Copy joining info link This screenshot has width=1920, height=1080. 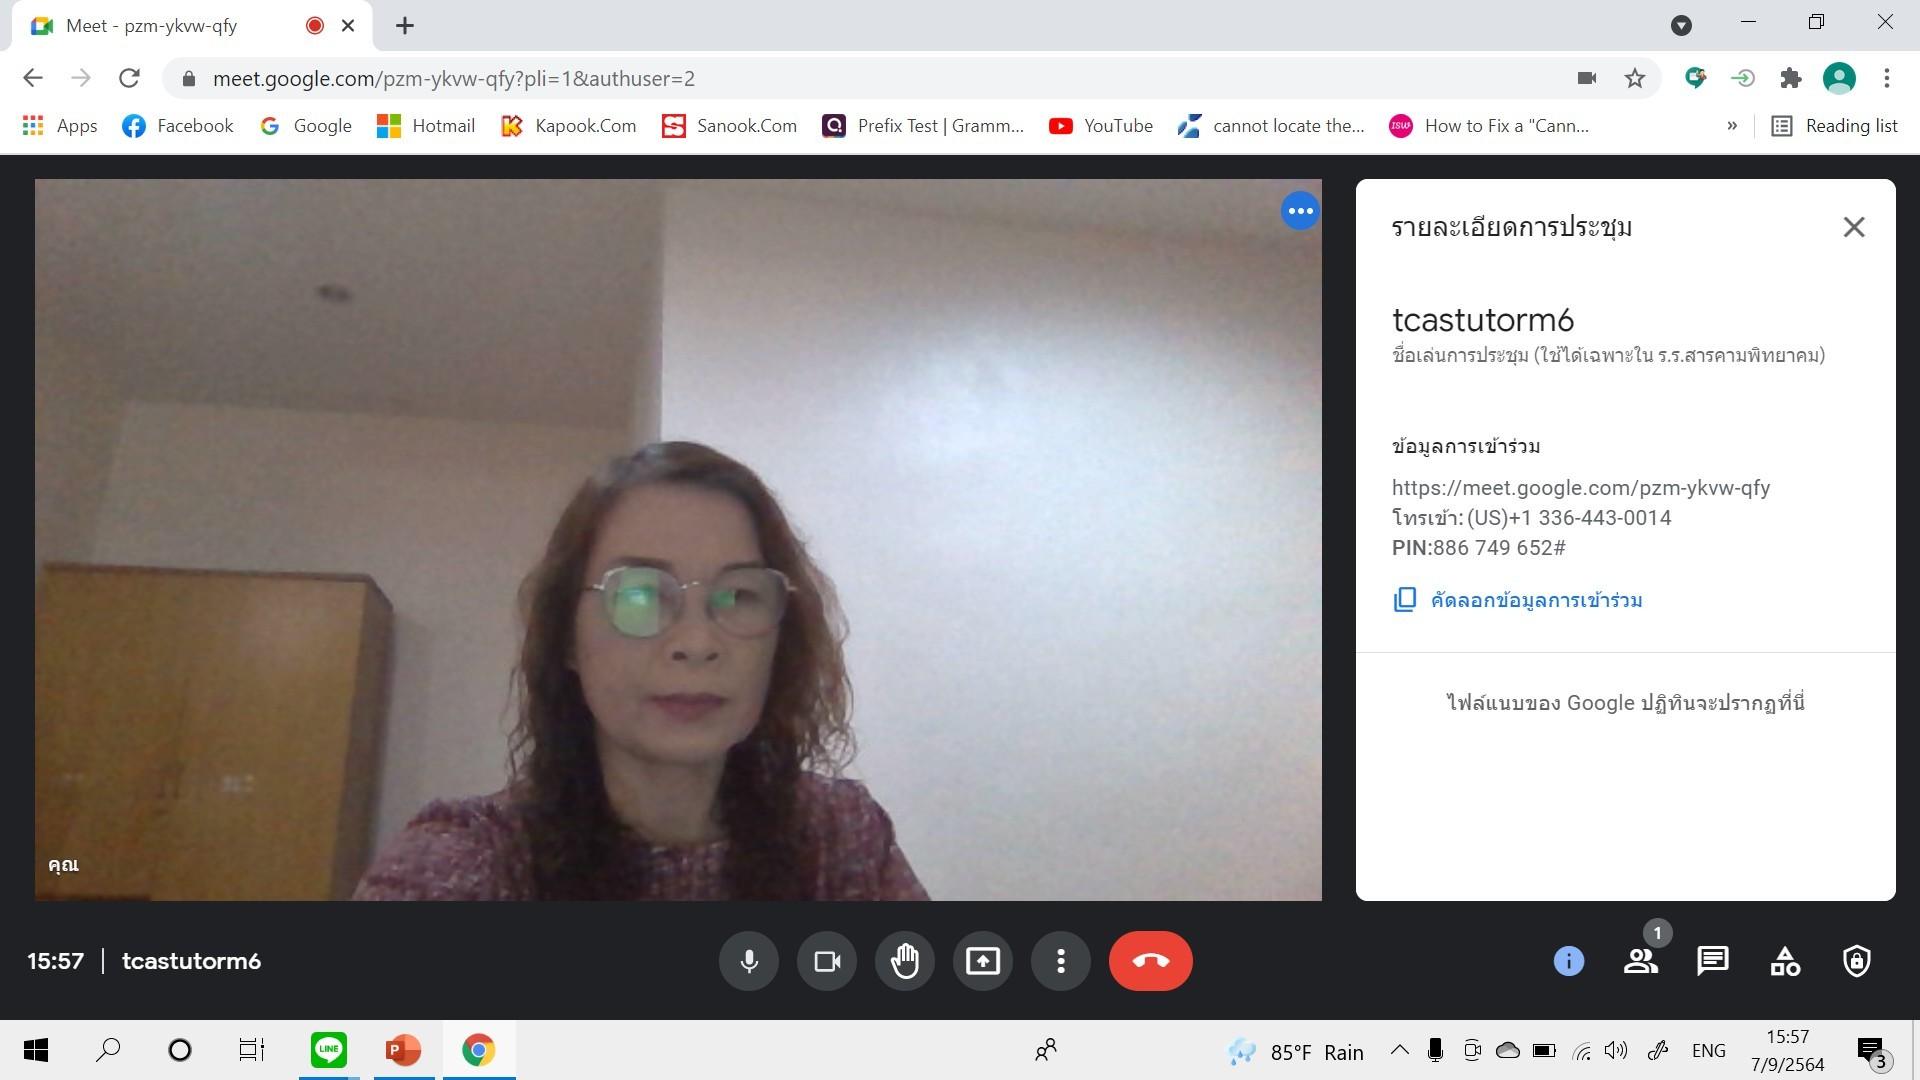pos(1518,600)
